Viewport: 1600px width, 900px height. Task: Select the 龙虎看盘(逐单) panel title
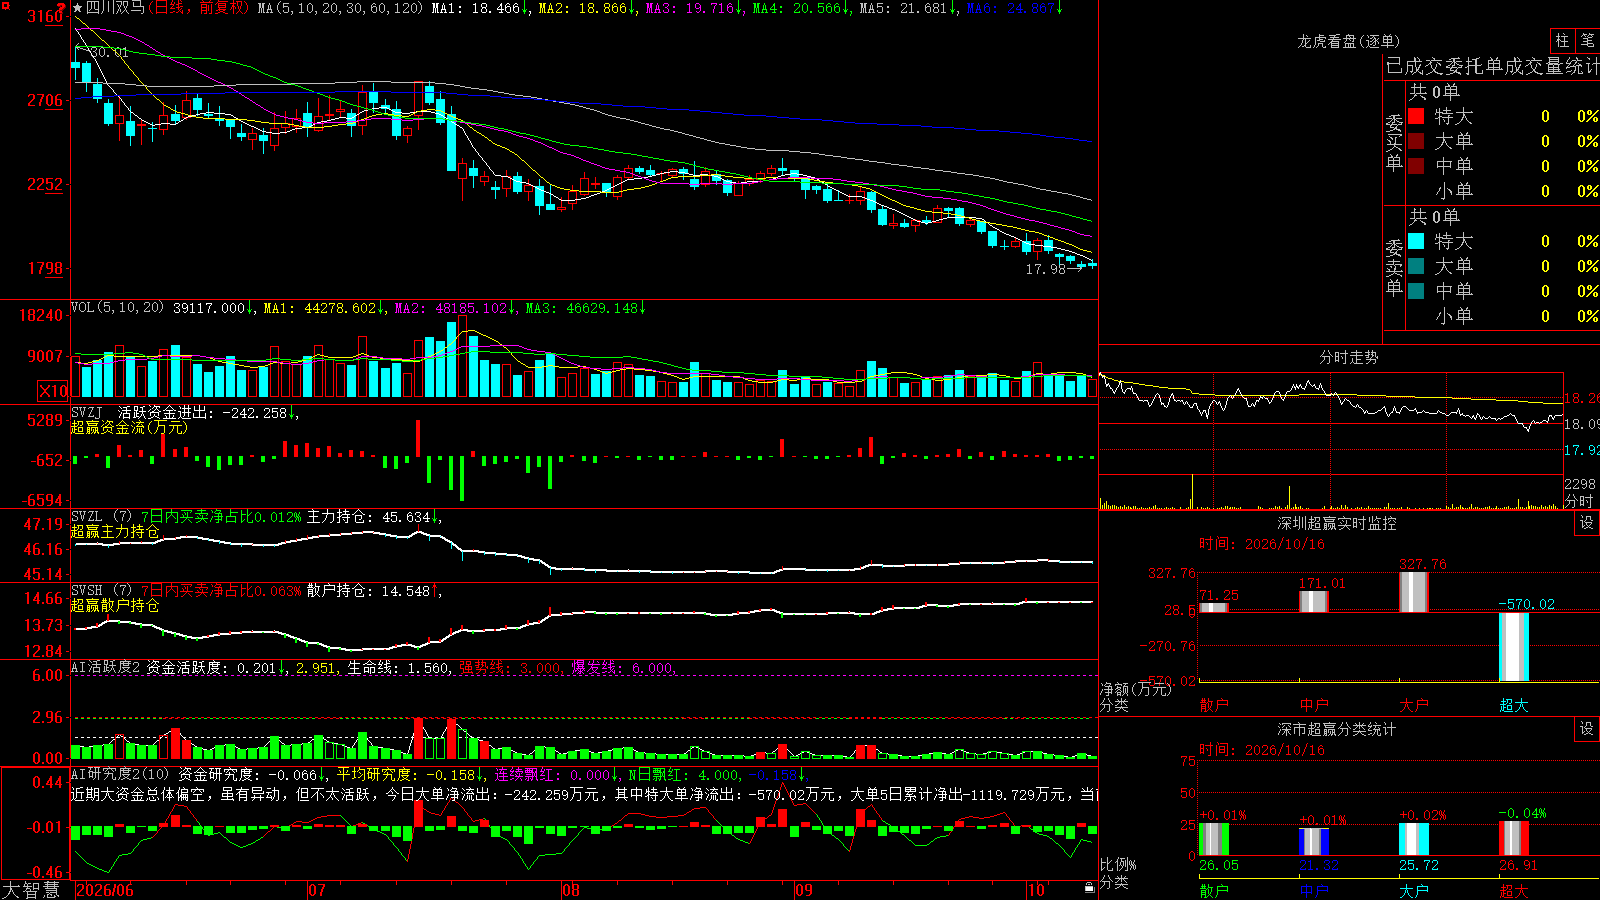pos(1348,41)
